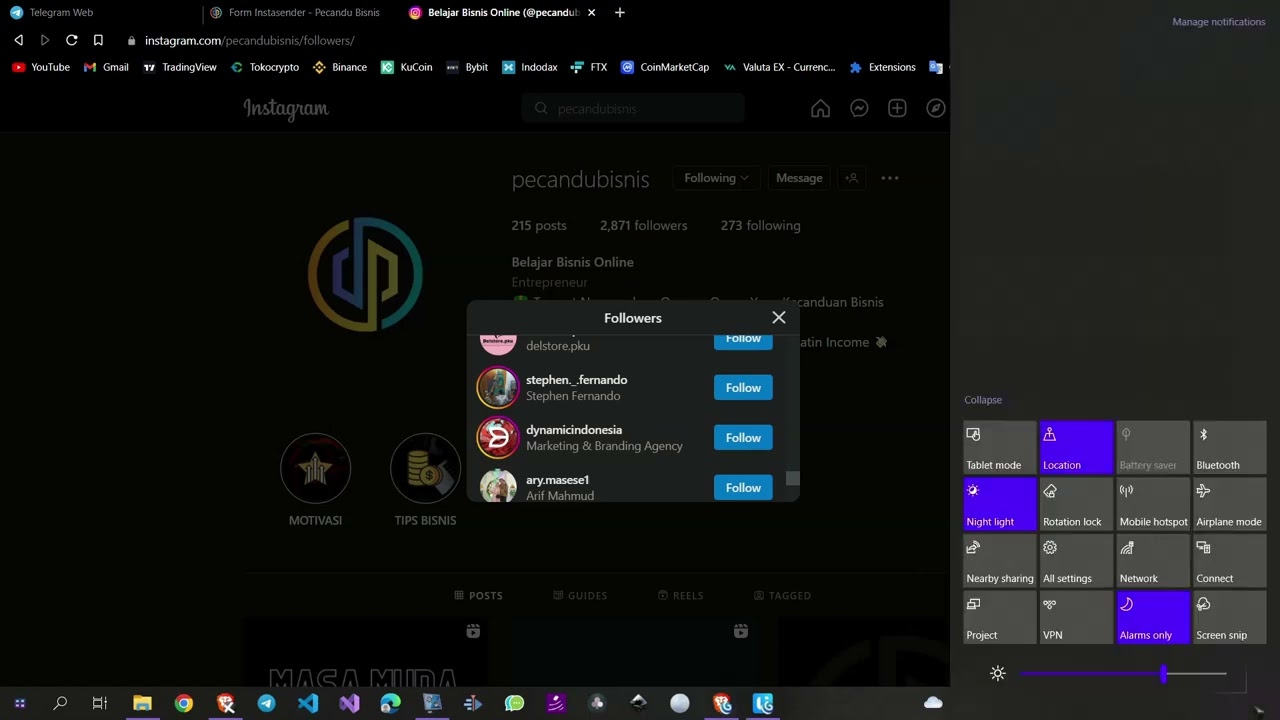Create new post plus icon
This screenshot has width=1280, height=720.
(897, 108)
